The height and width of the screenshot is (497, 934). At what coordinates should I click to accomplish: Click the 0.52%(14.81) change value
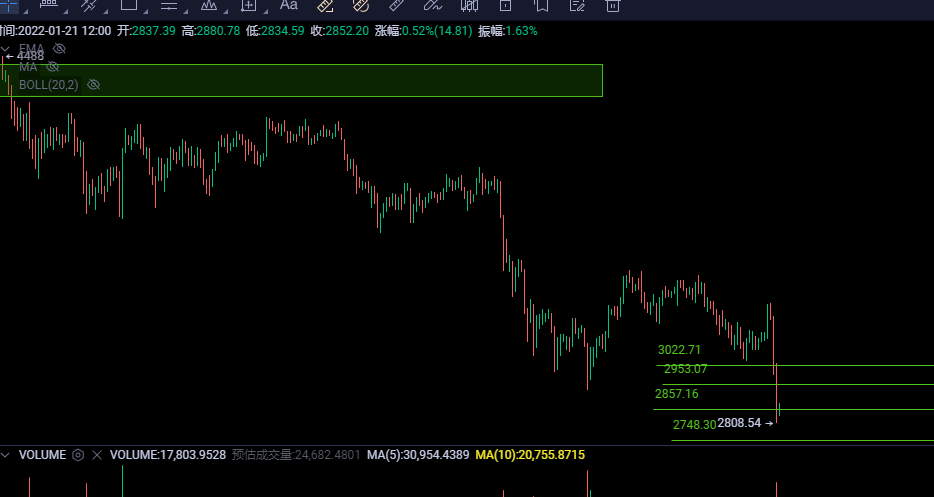[437, 31]
